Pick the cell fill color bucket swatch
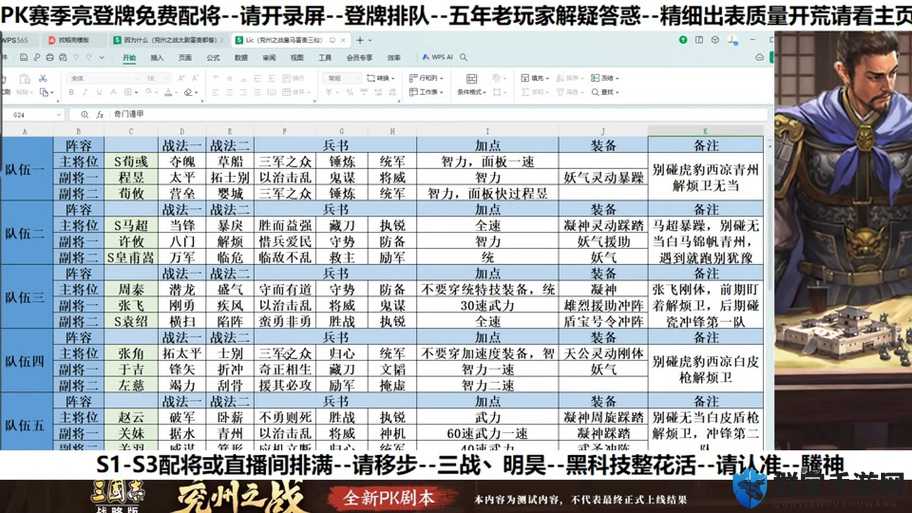This screenshot has height=513, width=912. [149, 92]
